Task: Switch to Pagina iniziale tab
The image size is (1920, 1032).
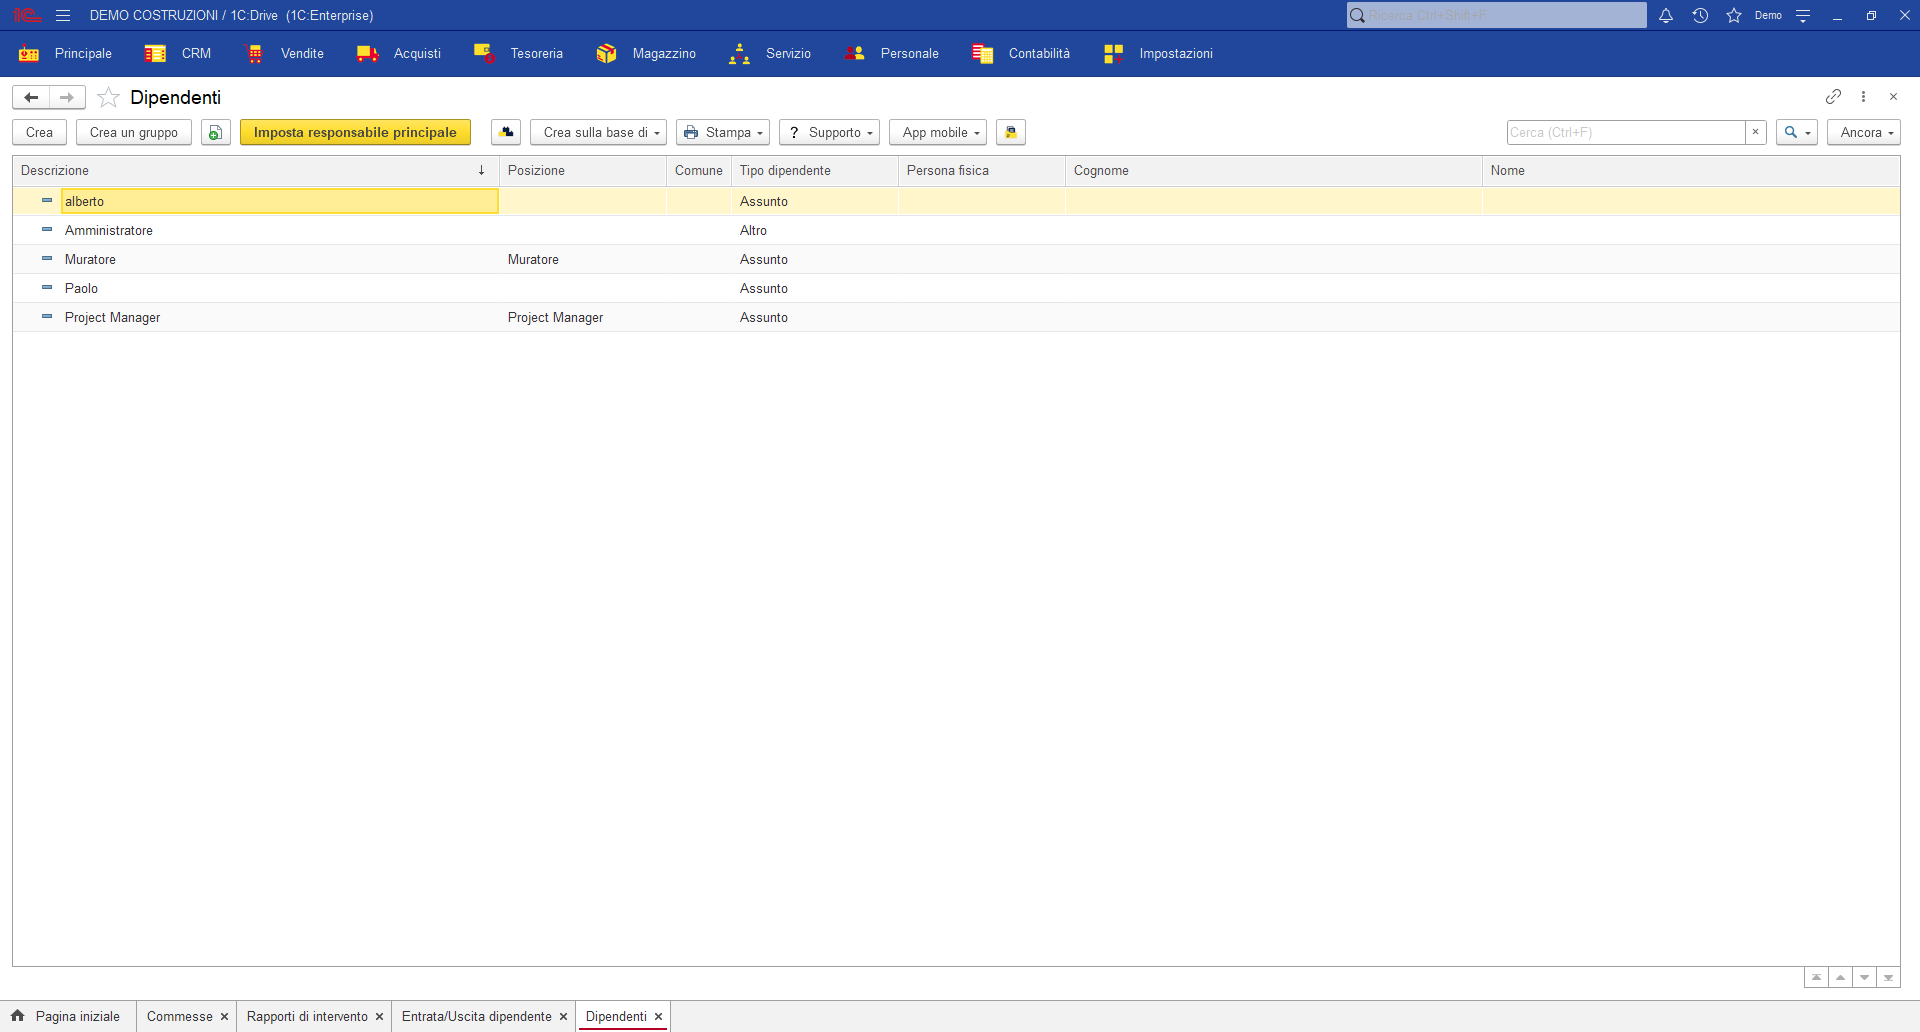Action: 66,1016
